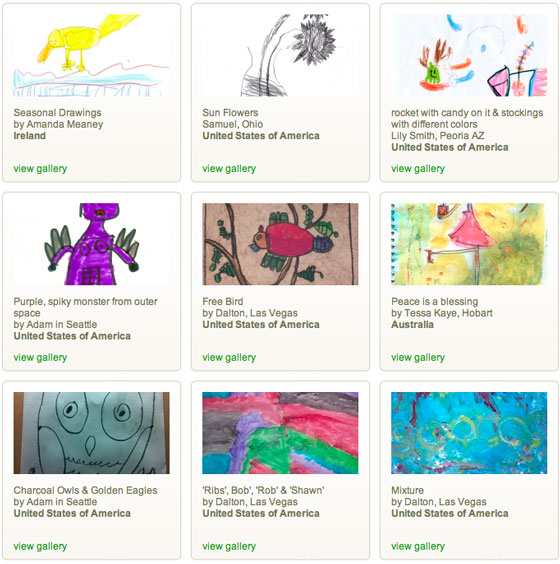Open the rocket with candy drawing thumbnail

coord(469,55)
